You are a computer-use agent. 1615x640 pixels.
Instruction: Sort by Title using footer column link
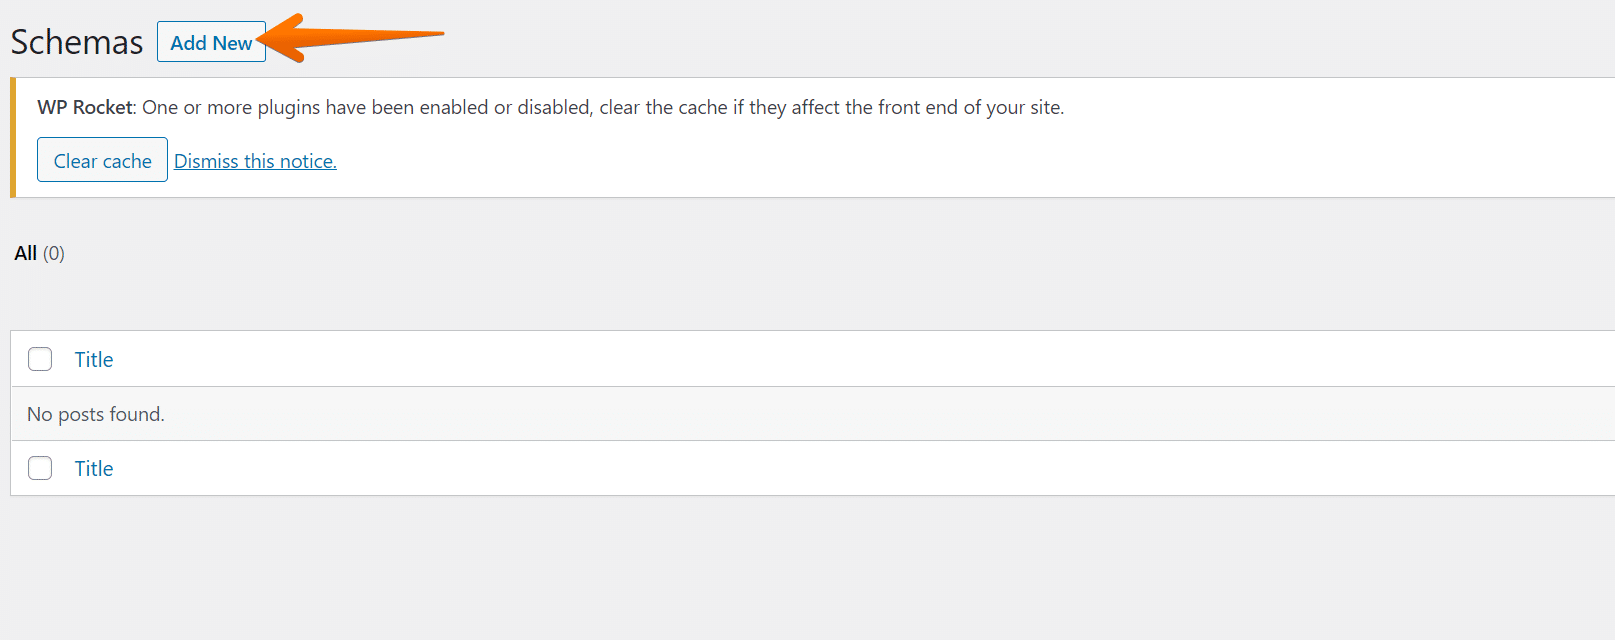(94, 468)
